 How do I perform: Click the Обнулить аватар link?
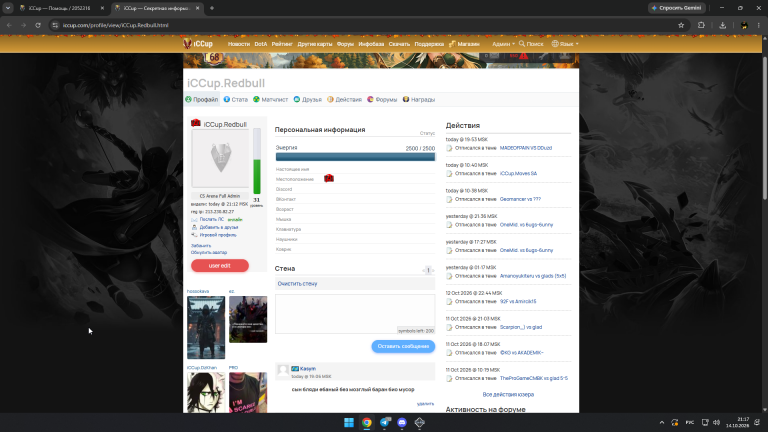click(x=209, y=253)
